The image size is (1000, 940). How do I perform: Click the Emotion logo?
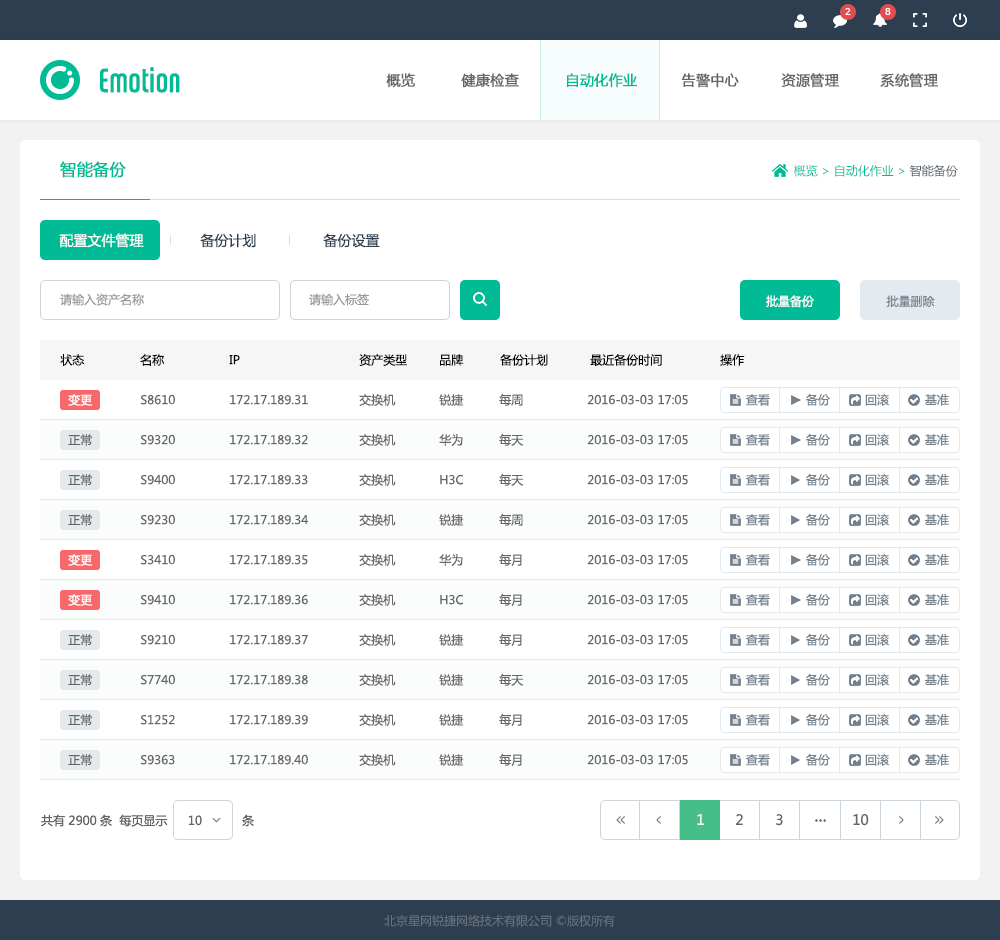pos(110,80)
